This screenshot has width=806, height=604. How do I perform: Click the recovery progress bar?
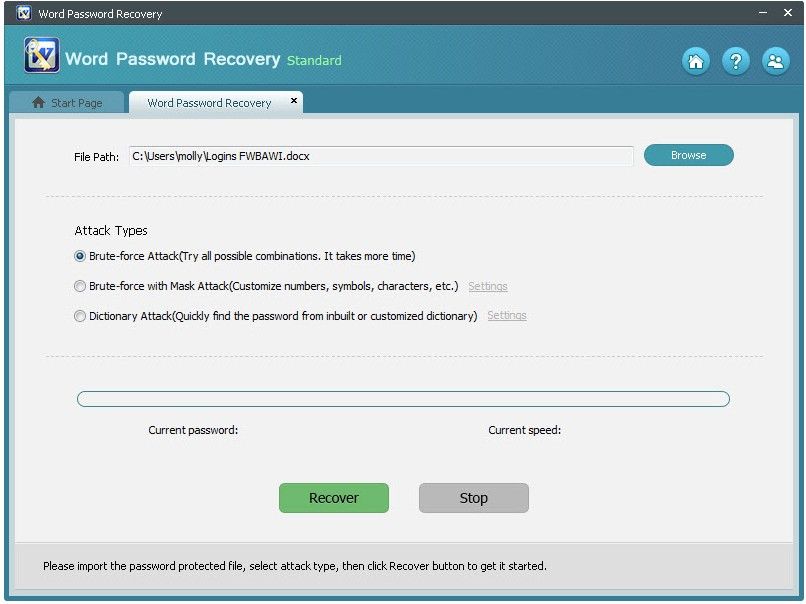pos(403,399)
